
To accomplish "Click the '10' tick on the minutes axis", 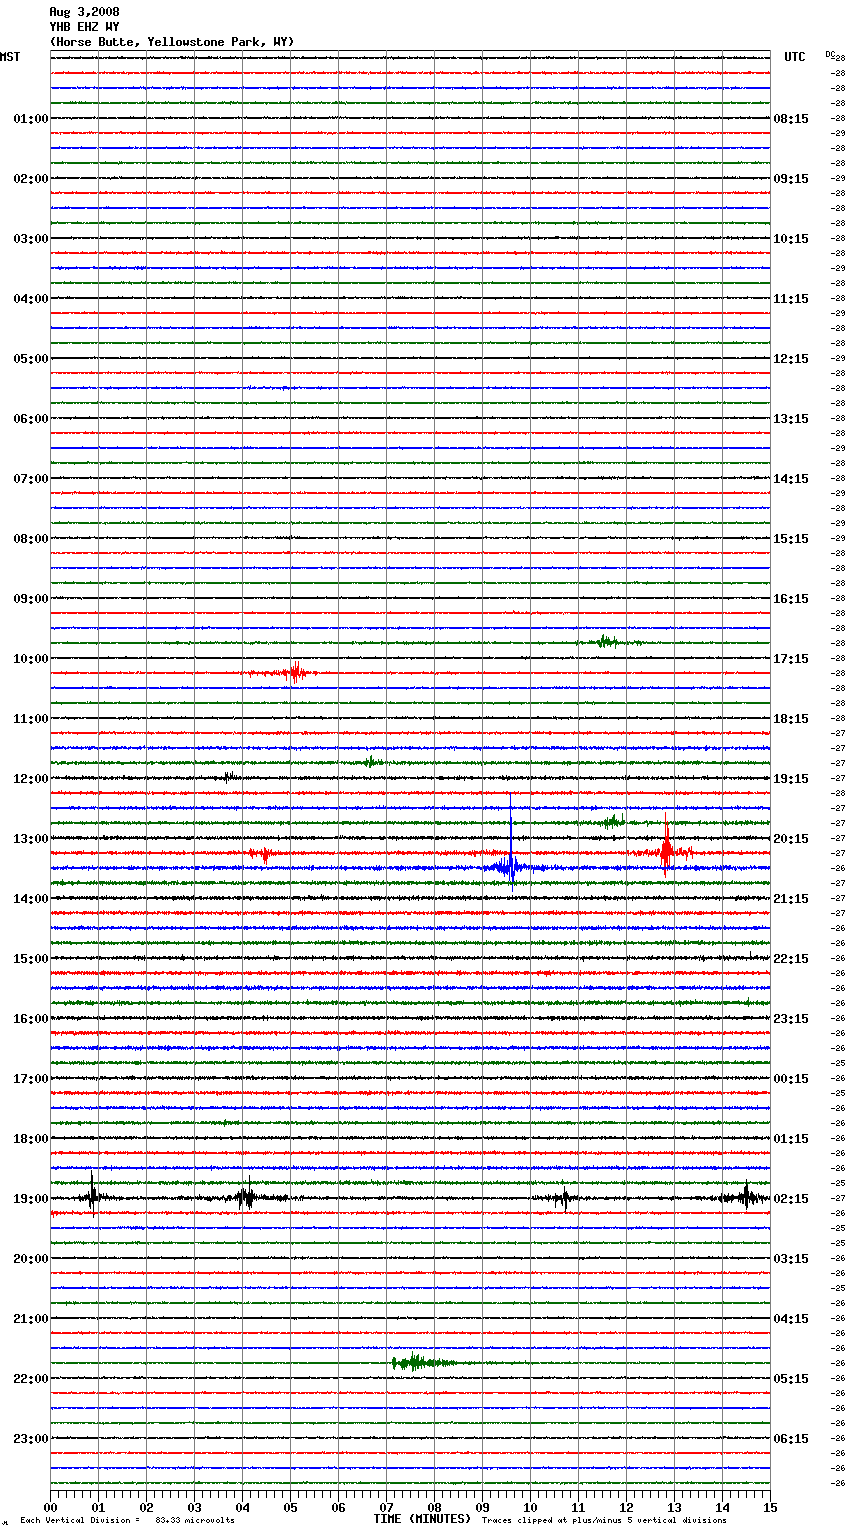I will (530, 1508).
